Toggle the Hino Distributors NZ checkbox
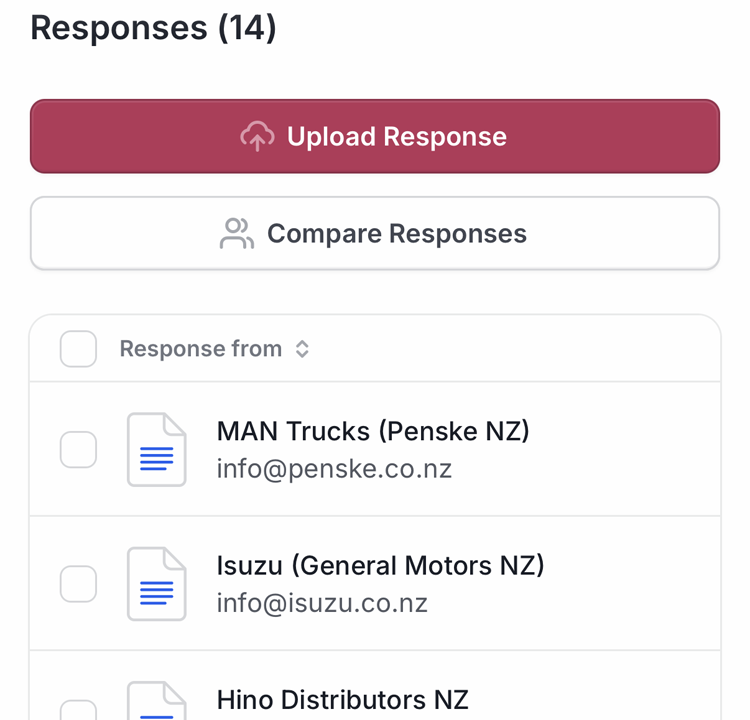Image resolution: width=750 pixels, height=720 pixels. [x=78, y=710]
